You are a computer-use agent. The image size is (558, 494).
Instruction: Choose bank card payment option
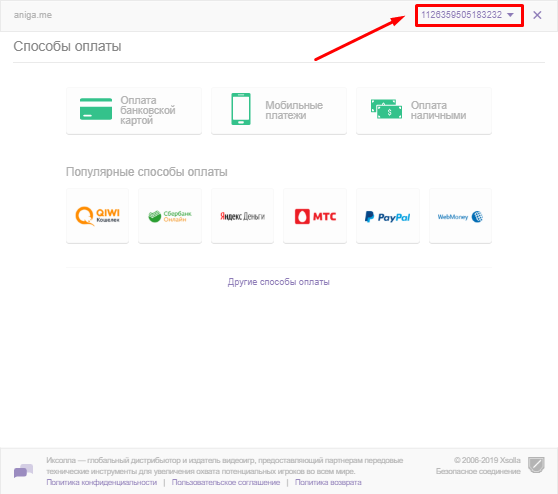click(x=134, y=110)
